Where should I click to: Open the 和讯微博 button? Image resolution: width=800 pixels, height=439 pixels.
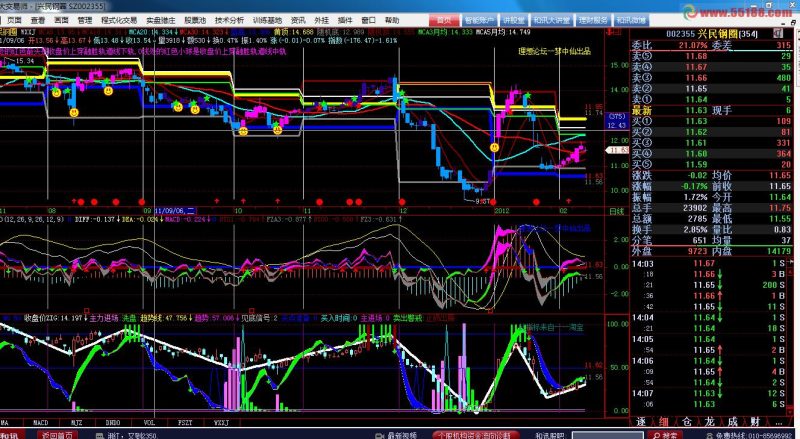pos(631,20)
